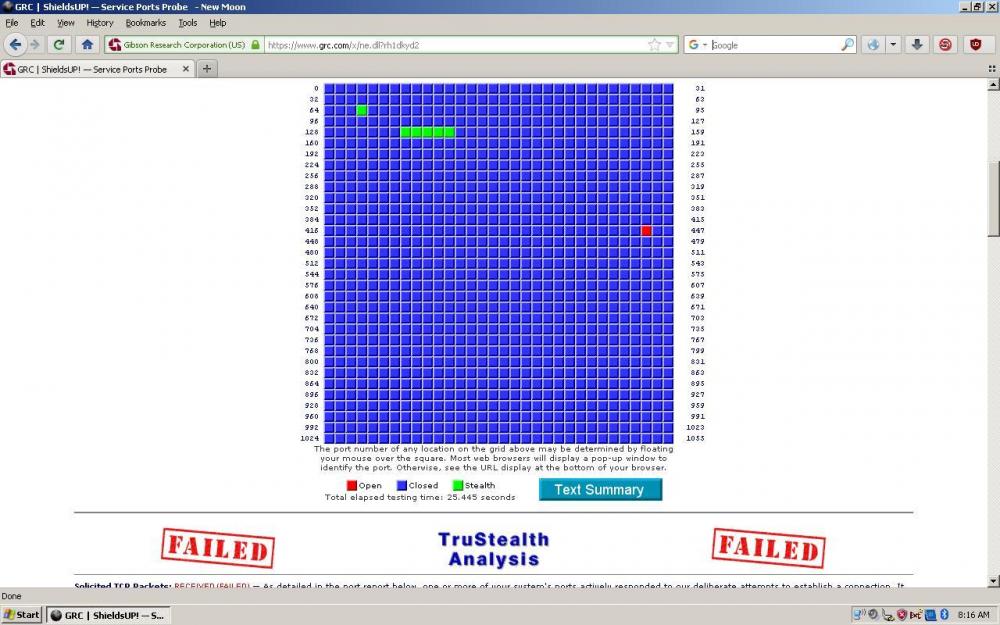
Task: Click the red security shield tray icon
Action: click(902, 615)
